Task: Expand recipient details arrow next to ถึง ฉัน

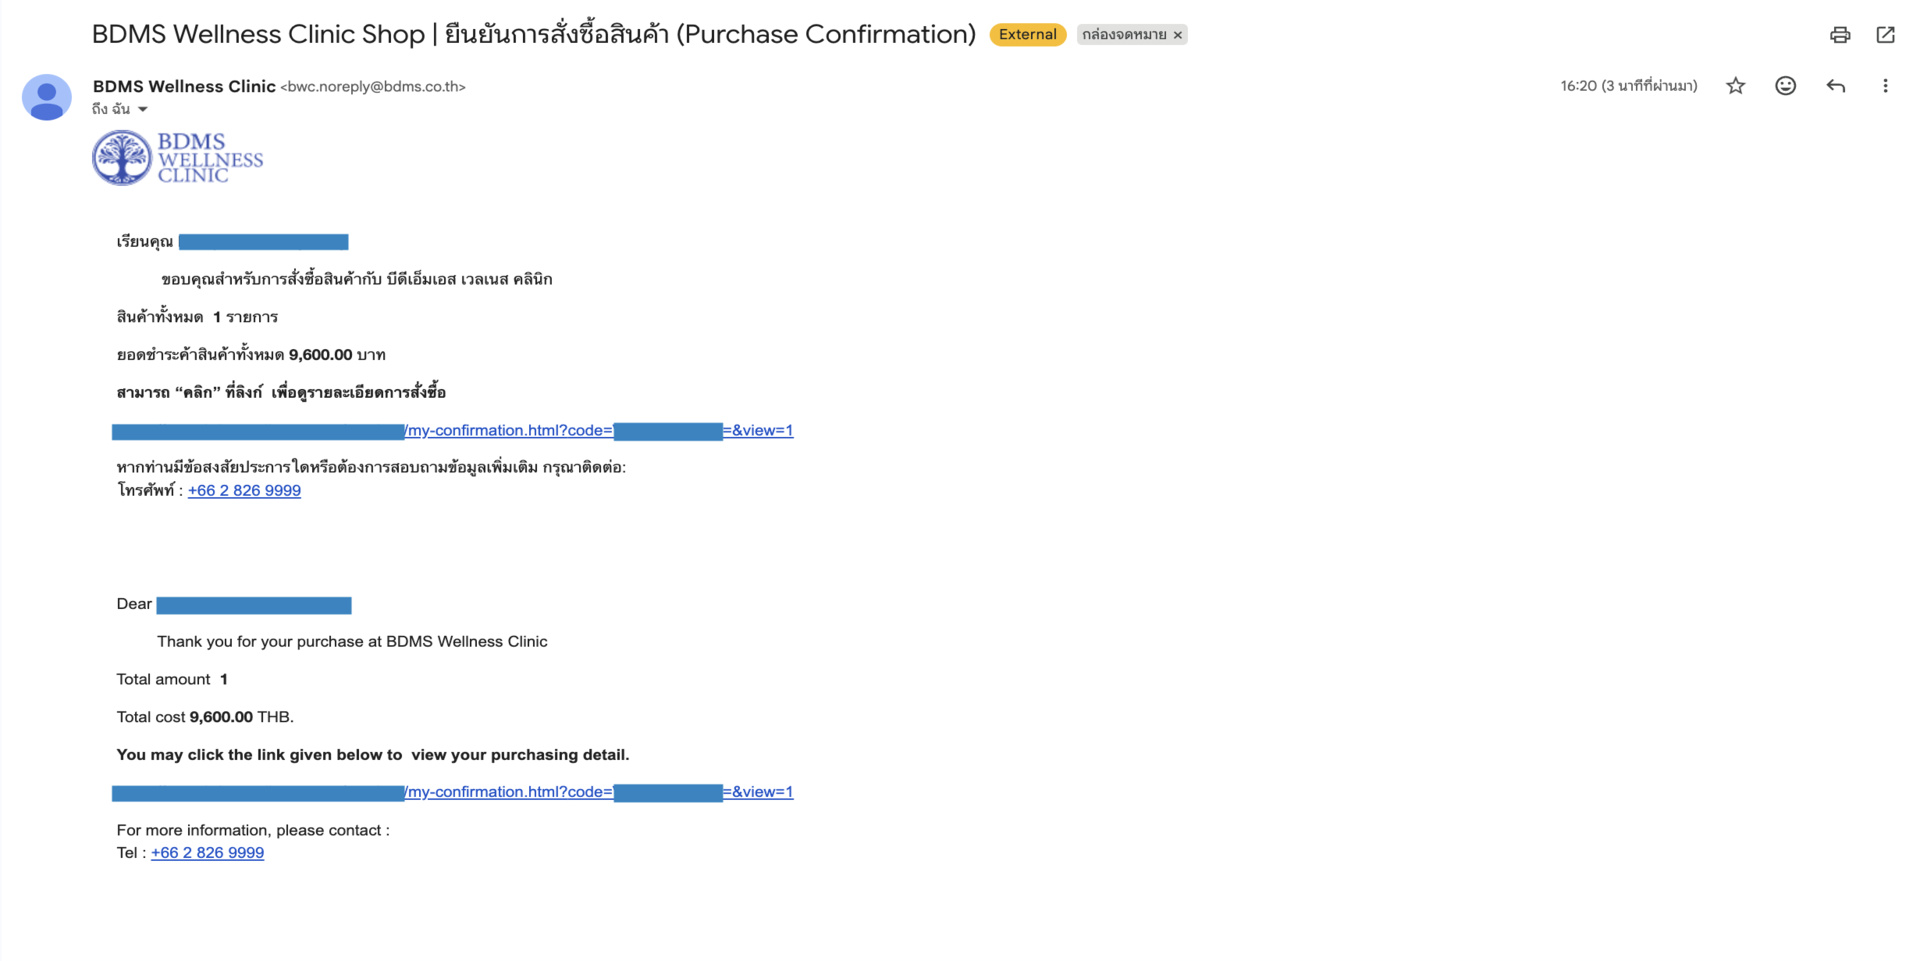Action: click(x=143, y=109)
